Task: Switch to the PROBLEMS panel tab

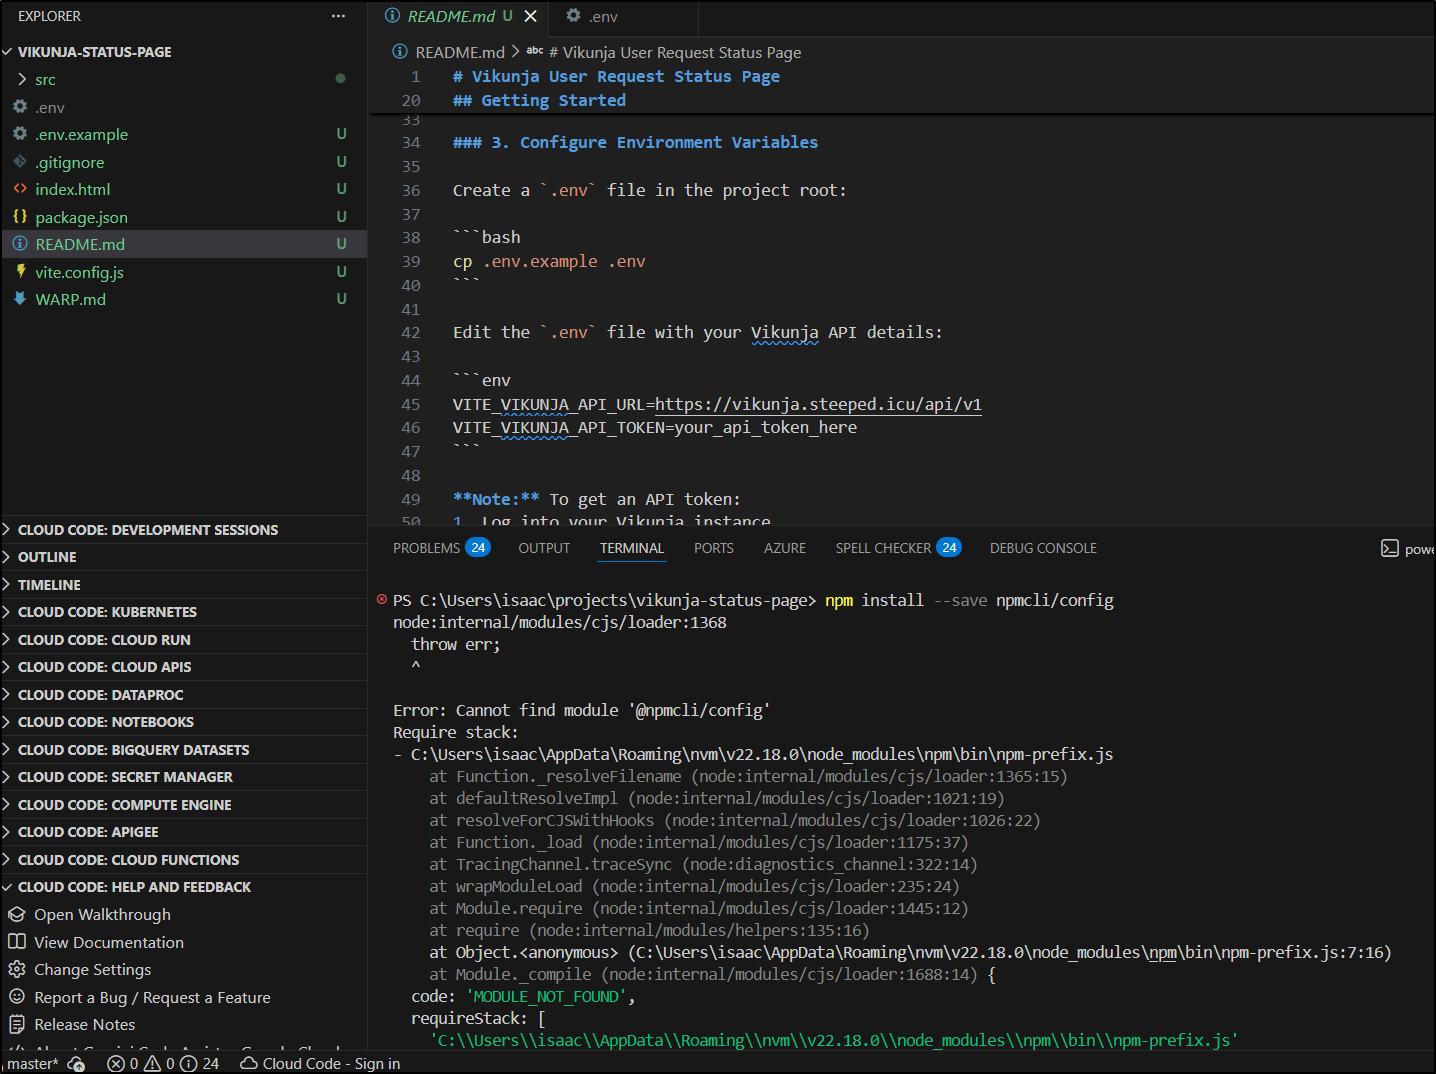Action: point(426,548)
